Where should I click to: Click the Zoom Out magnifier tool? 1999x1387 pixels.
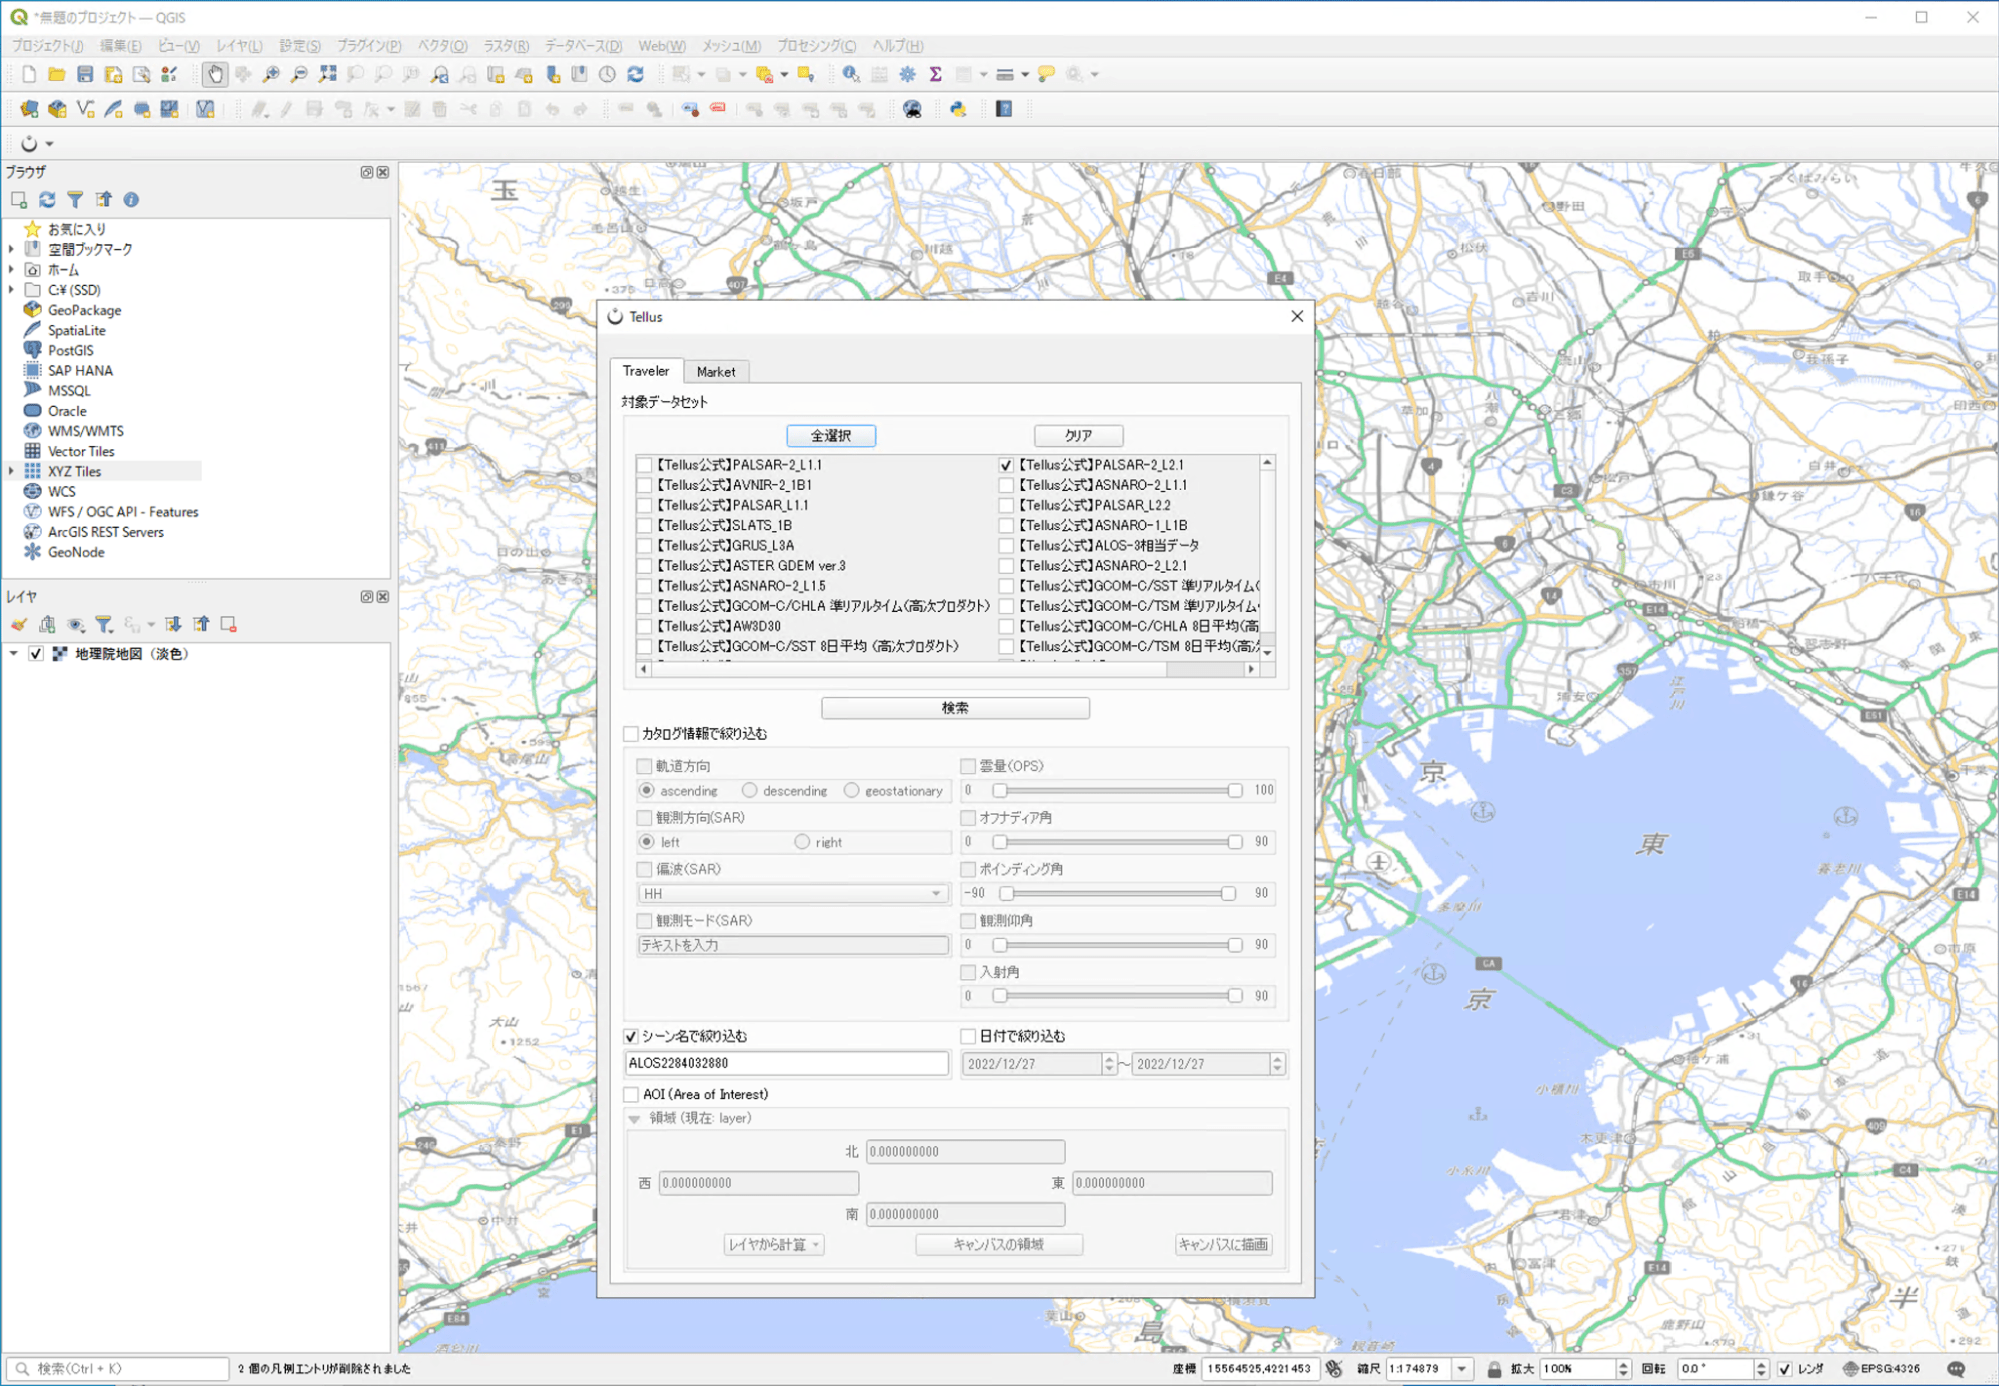299,74
